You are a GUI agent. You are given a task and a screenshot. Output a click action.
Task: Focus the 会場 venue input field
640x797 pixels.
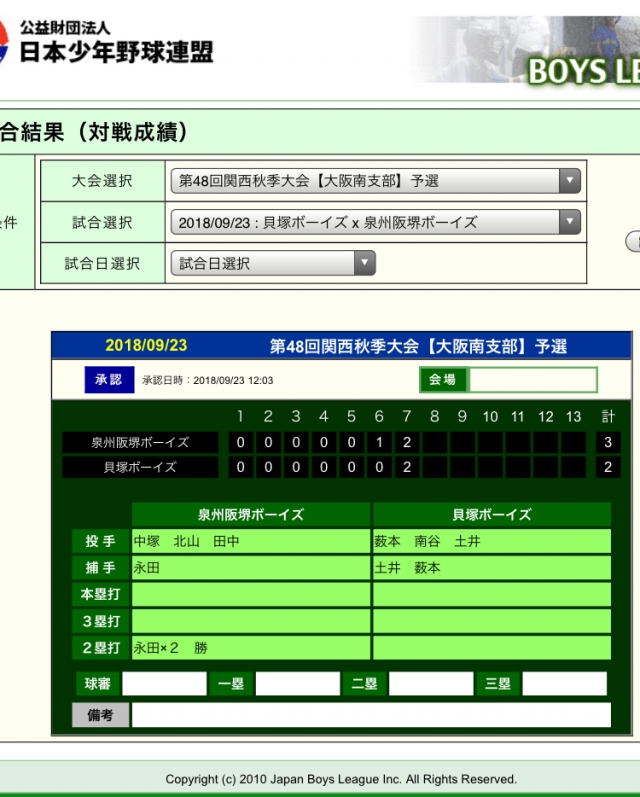click(533, 380)
